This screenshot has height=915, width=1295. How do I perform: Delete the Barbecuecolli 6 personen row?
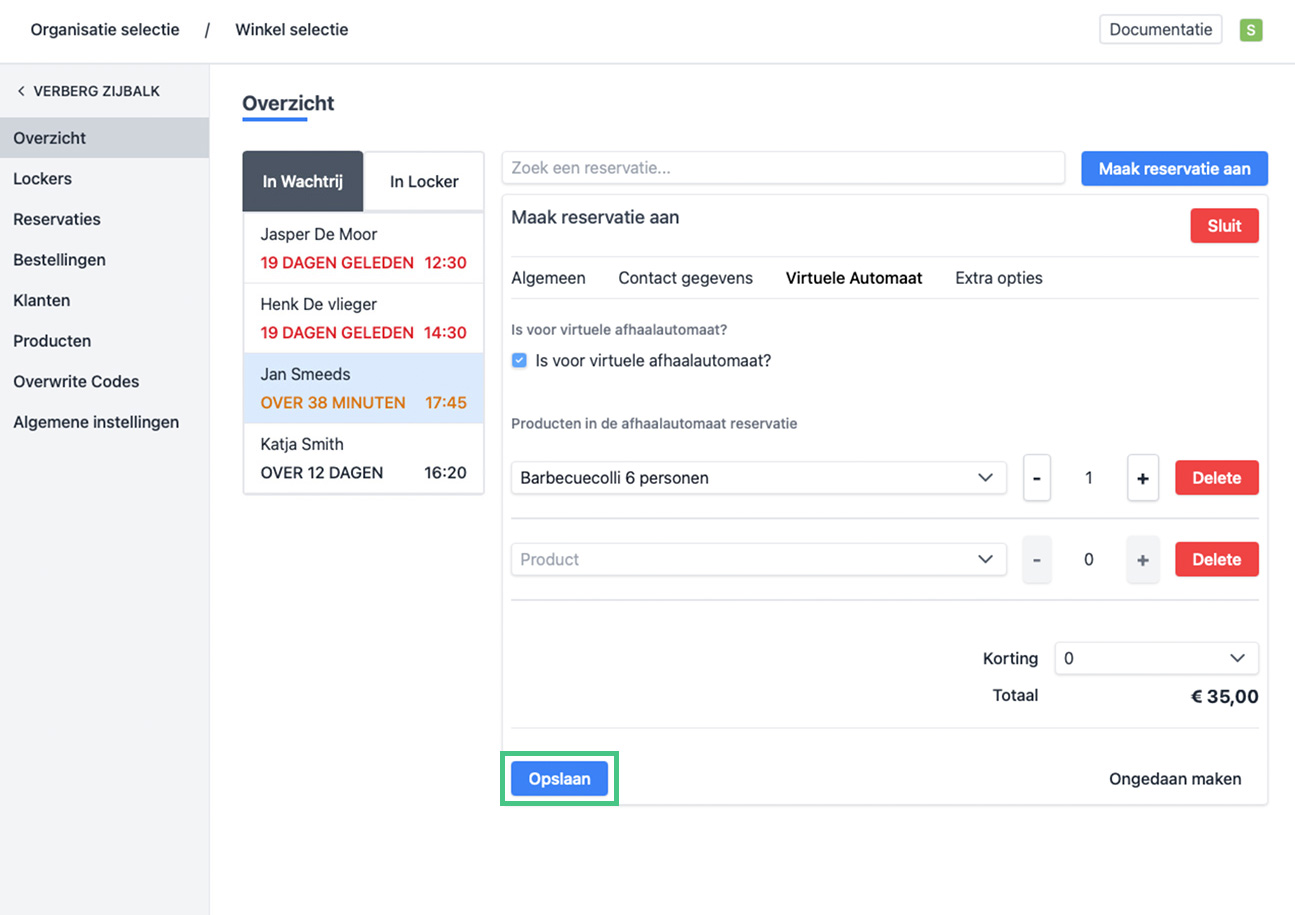click(1216, 478)
